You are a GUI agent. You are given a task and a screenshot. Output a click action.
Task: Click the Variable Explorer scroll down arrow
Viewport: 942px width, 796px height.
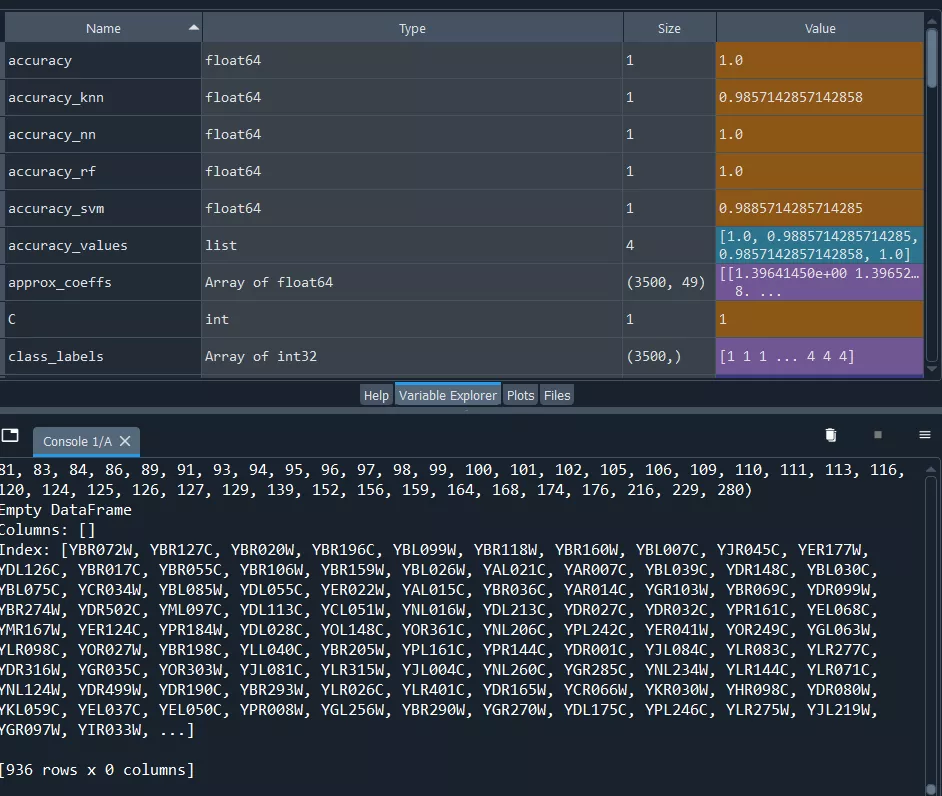[x=932, y=369]
